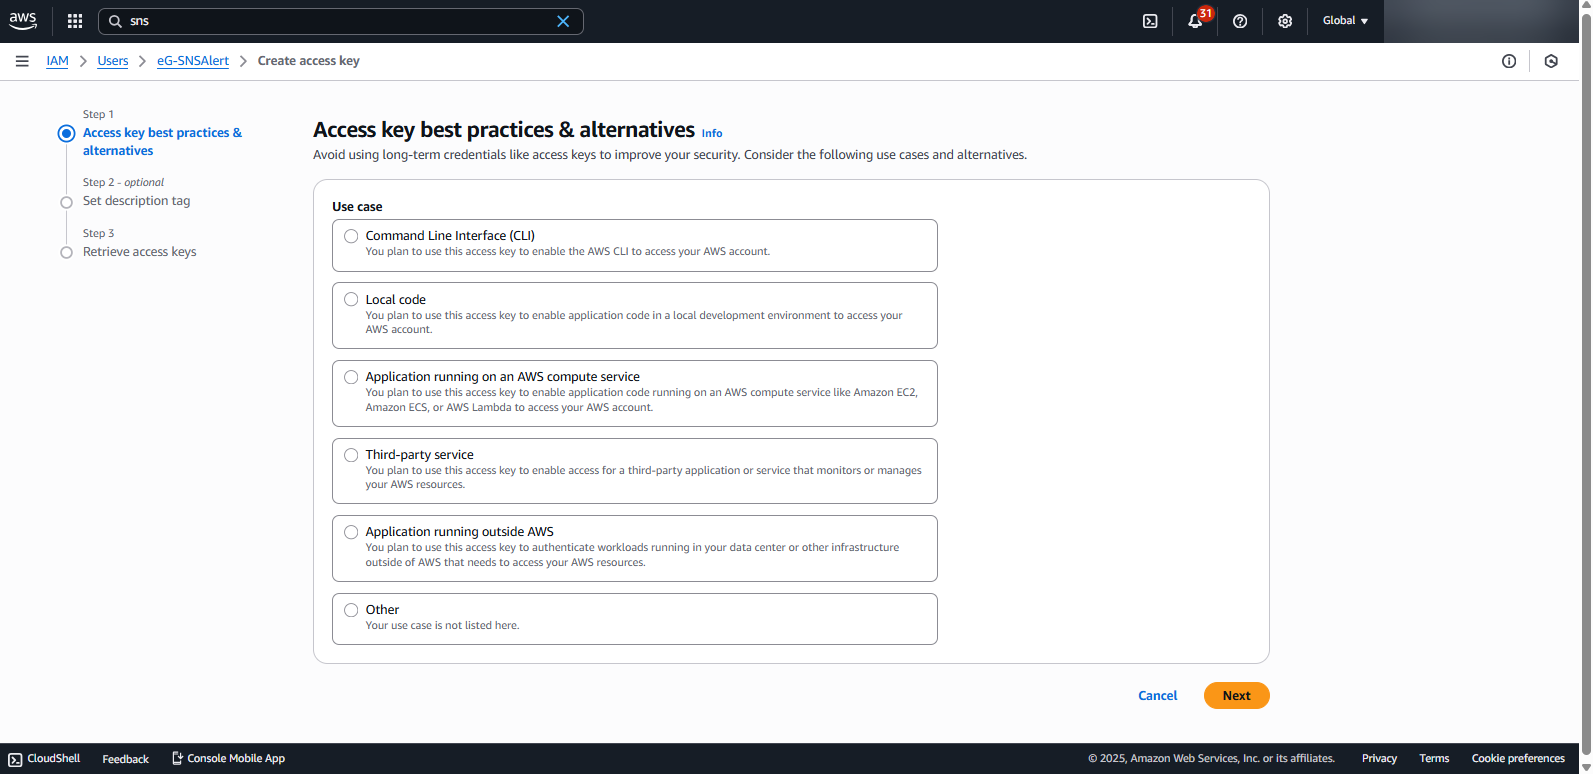The height and width of the screenshot is (774, 1593).
Task: Expand the Global region dropdown
Action: pos(1345,21)
